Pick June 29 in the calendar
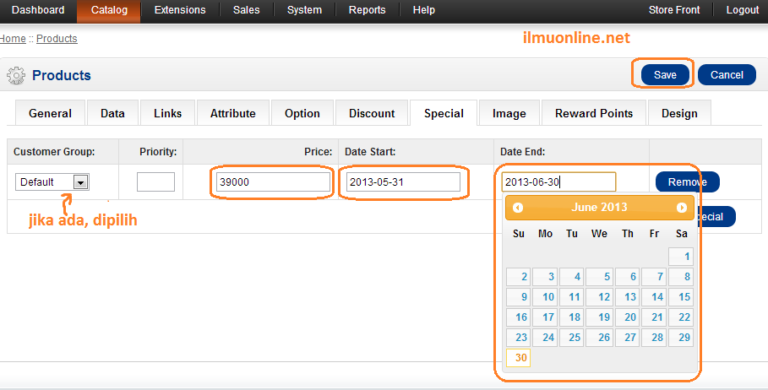The width and height of the screenshot is (768, 390). [x=681, y=337]
